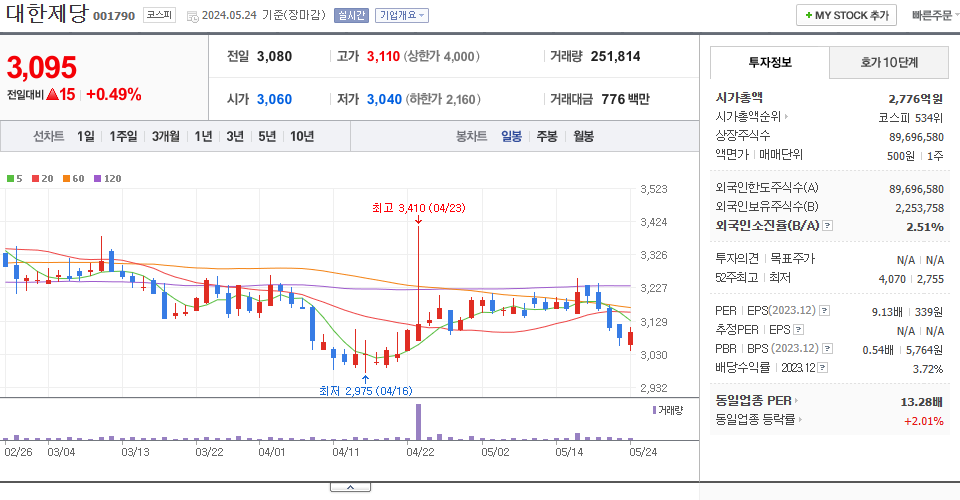Click the question mark icon next to 외국인소진율(B/A)
This screenshot has width=960, height=500.
point(827,226)
